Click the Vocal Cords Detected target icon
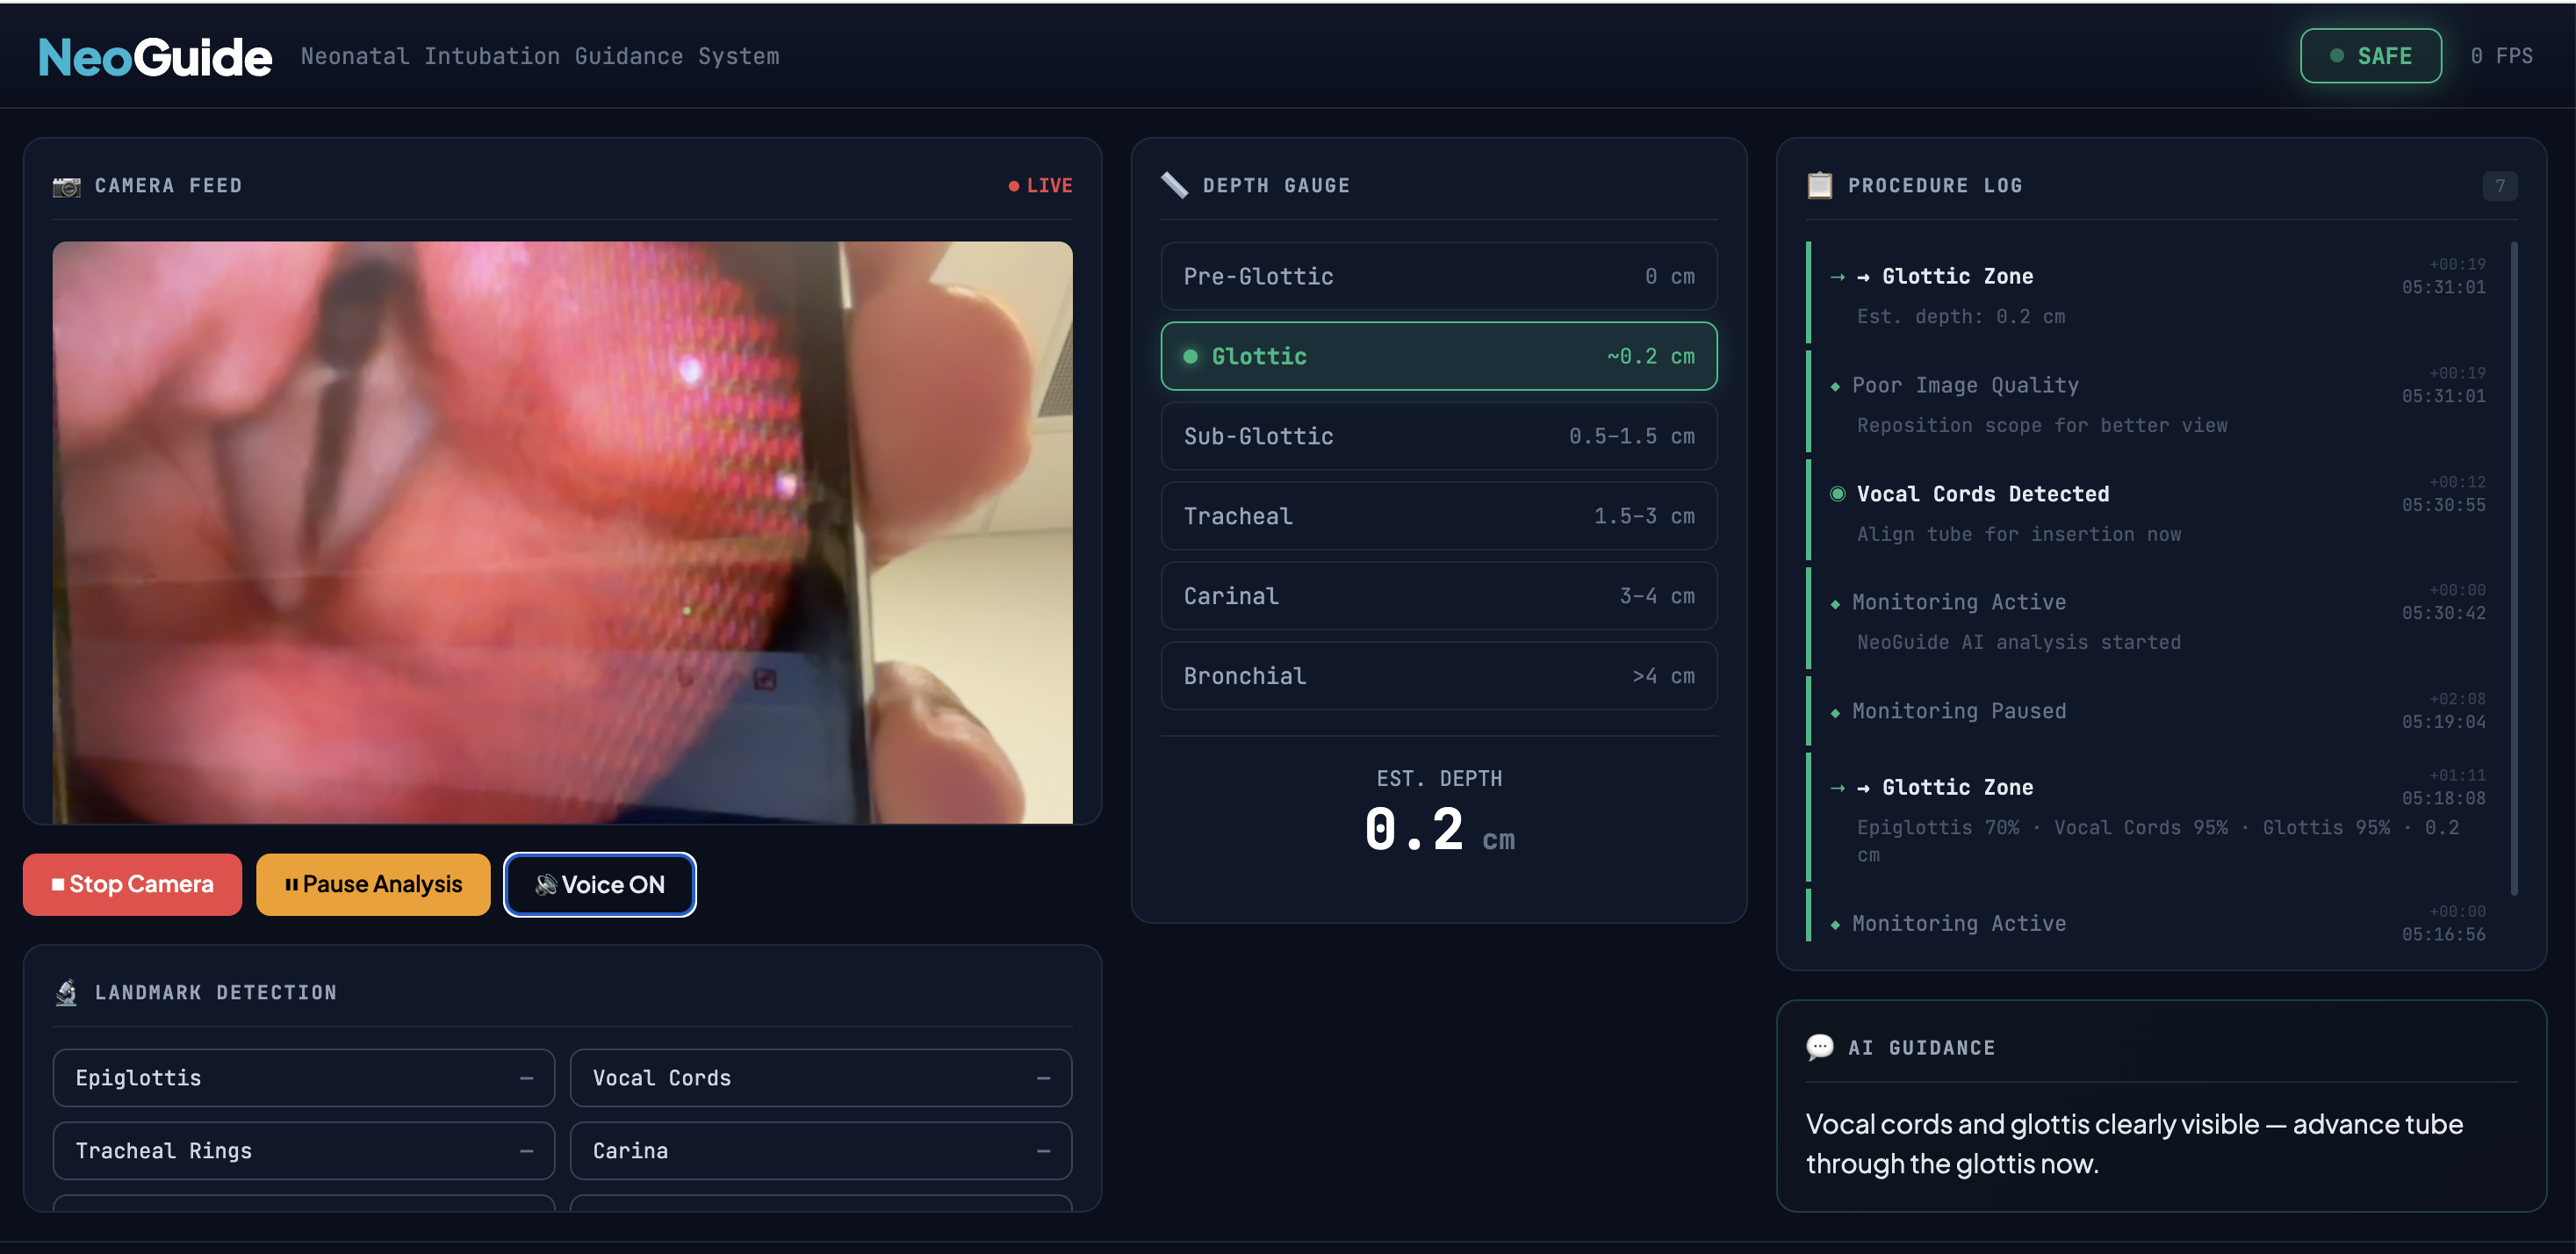This screenshot has height=1254, width=2576. coord(1837,494)
